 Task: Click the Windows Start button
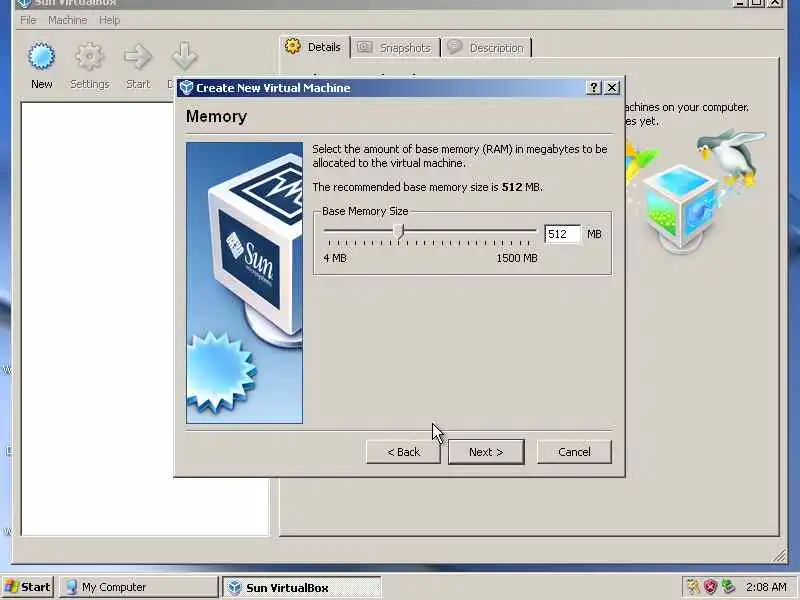point(28,587)
